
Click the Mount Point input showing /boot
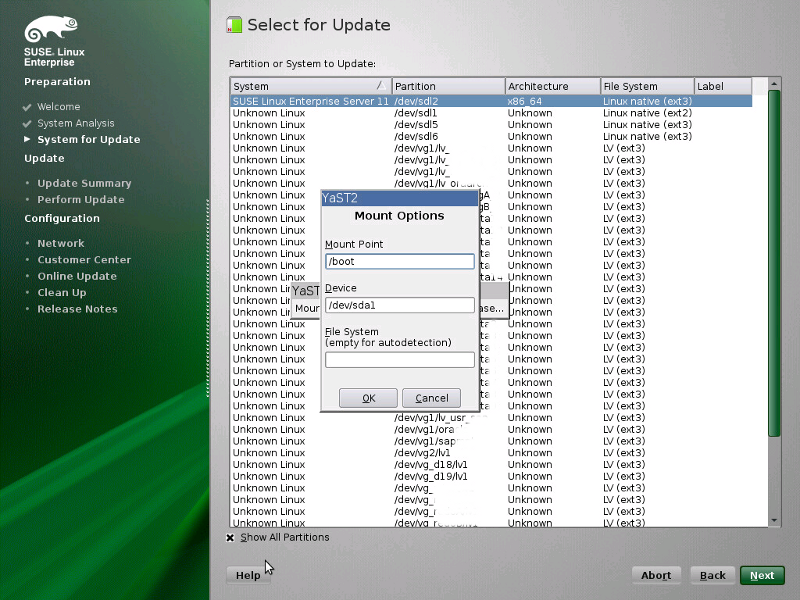pos(399,261)
